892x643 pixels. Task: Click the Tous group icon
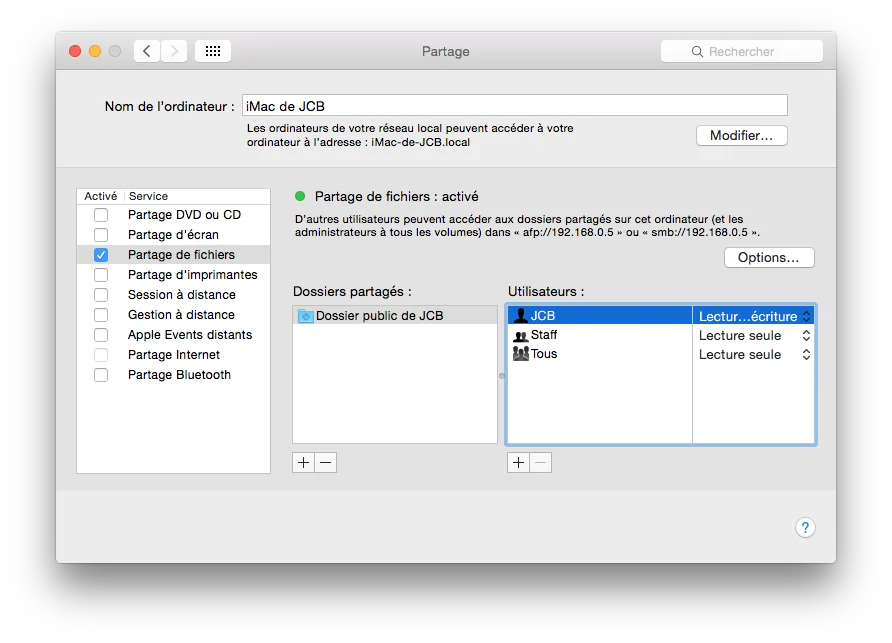pyautogui.click(x=521, y=354)
